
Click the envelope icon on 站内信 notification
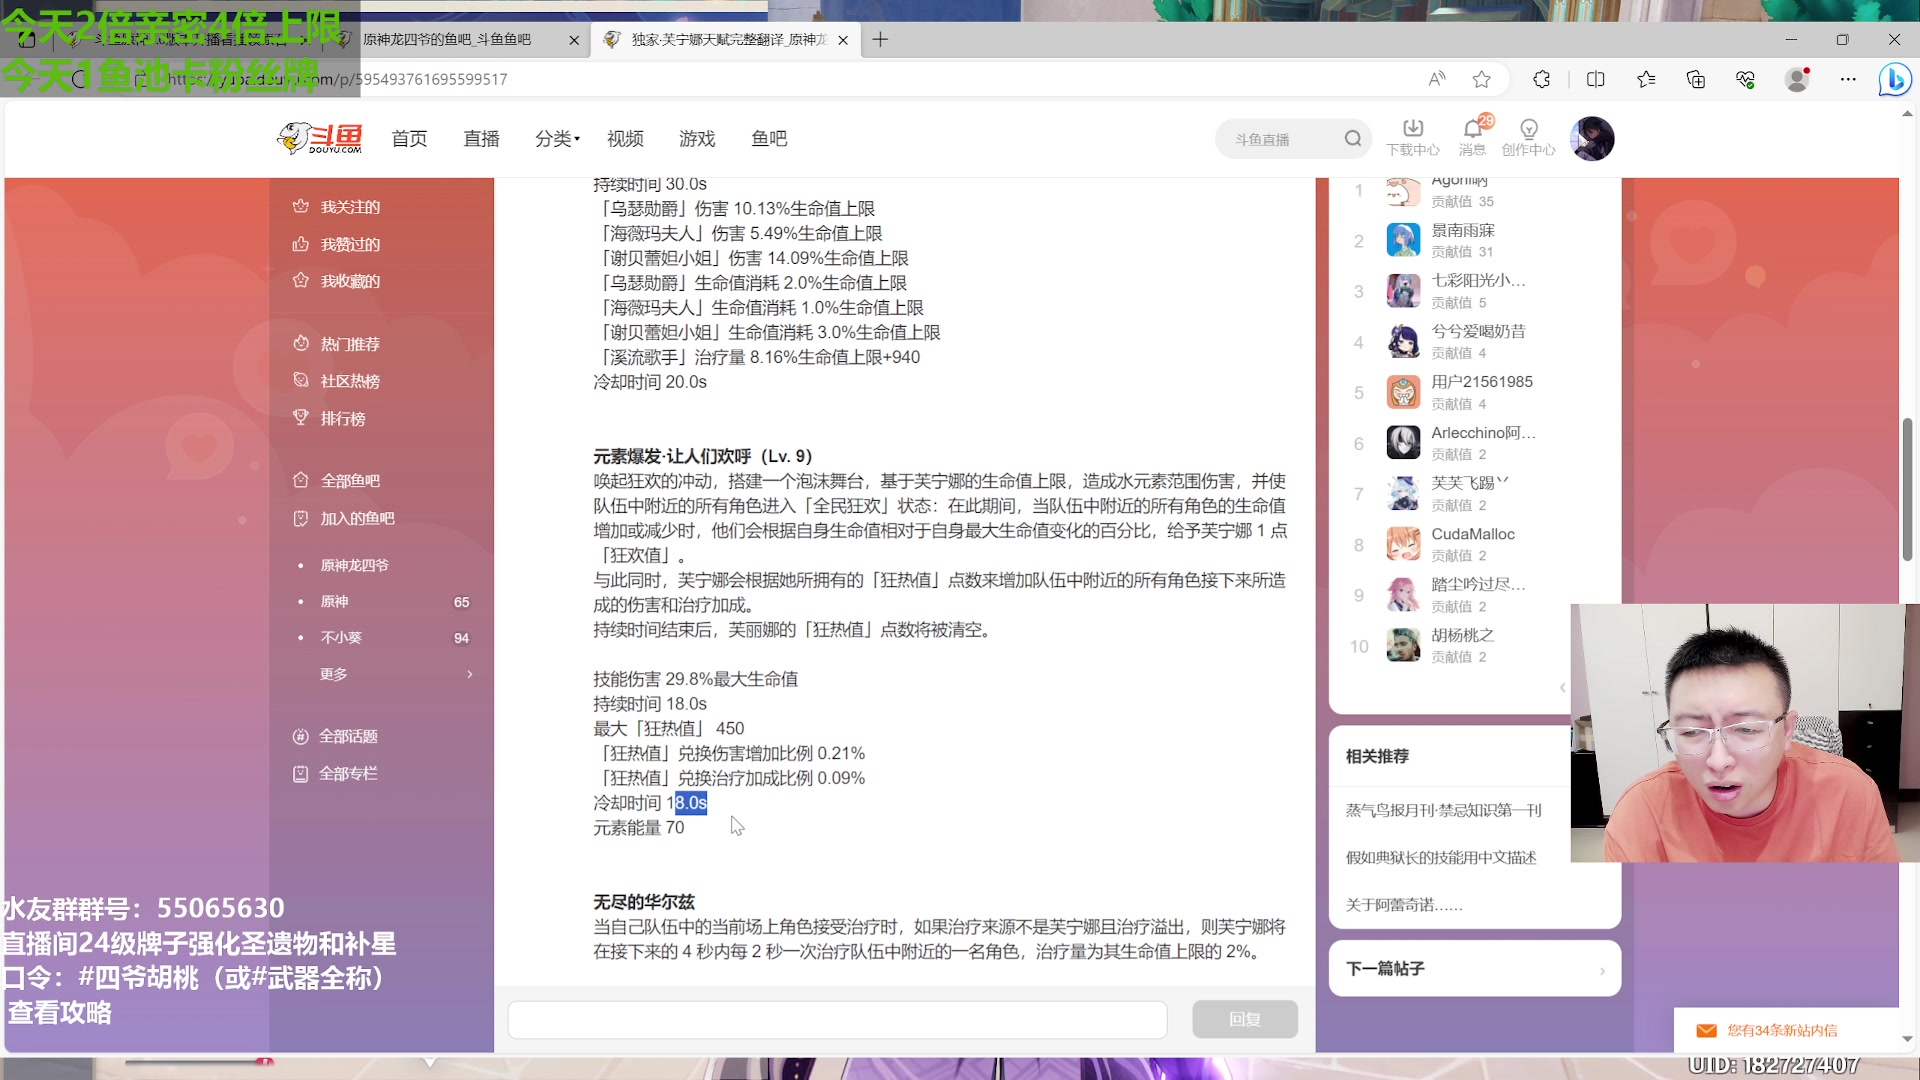pos(1705,1030)
